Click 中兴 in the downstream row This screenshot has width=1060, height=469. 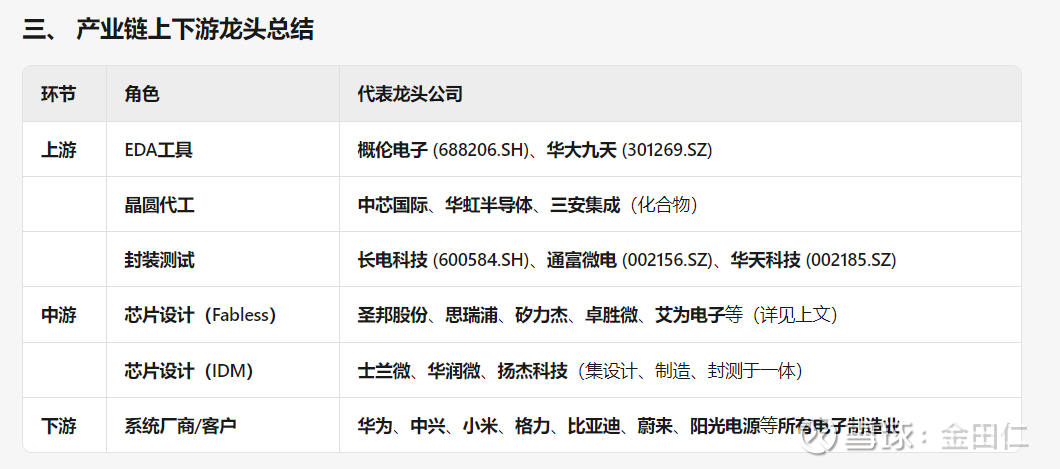428,426
